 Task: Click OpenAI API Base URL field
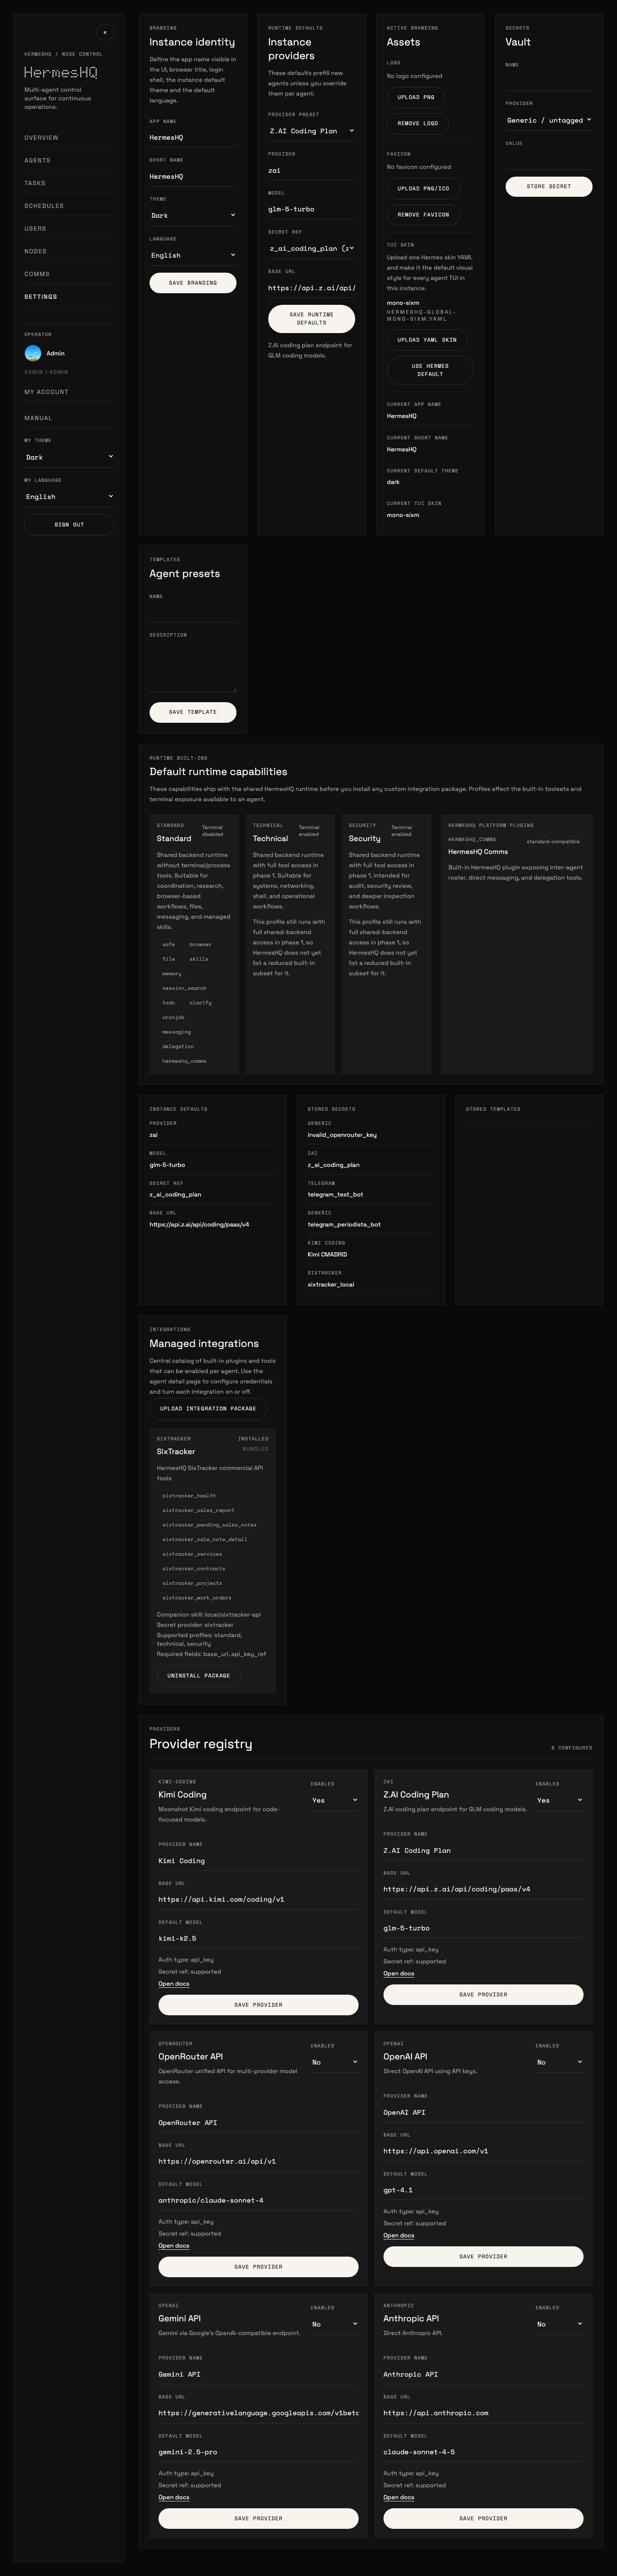[x=483, y=2151]
